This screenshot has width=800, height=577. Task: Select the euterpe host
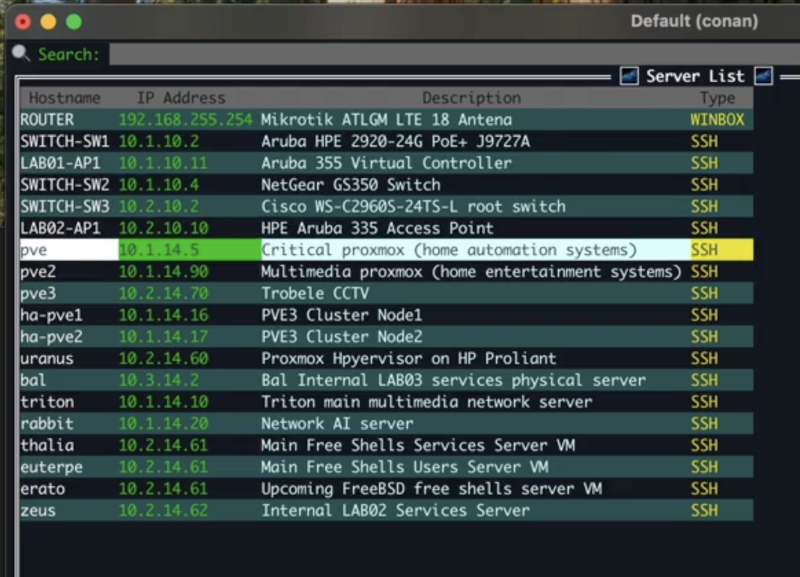52,467
